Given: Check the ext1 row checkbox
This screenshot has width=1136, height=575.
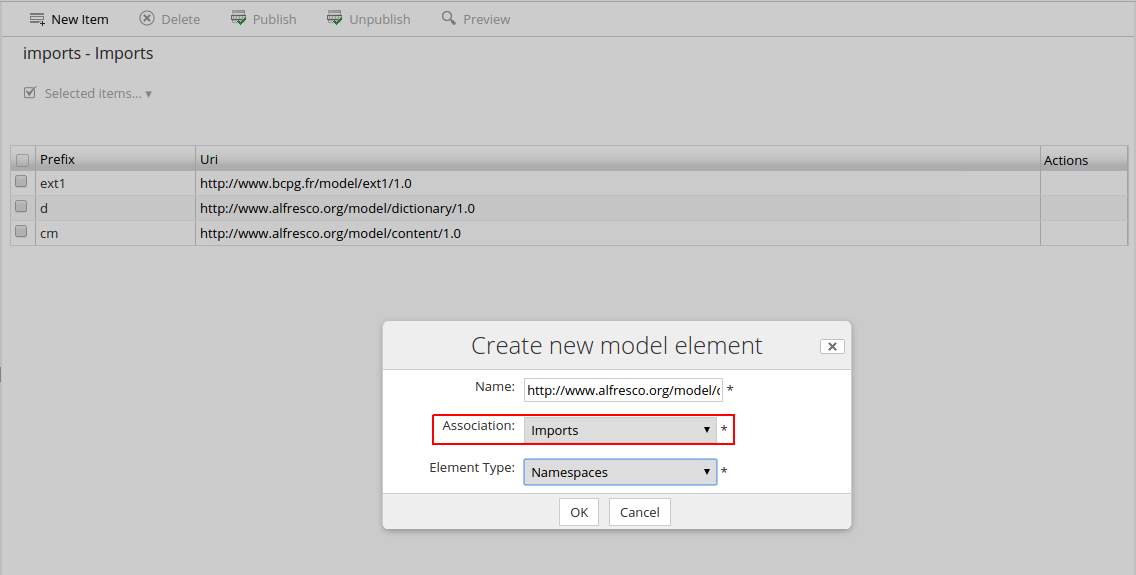Looking at the screenshot, I should pos(21,182).
